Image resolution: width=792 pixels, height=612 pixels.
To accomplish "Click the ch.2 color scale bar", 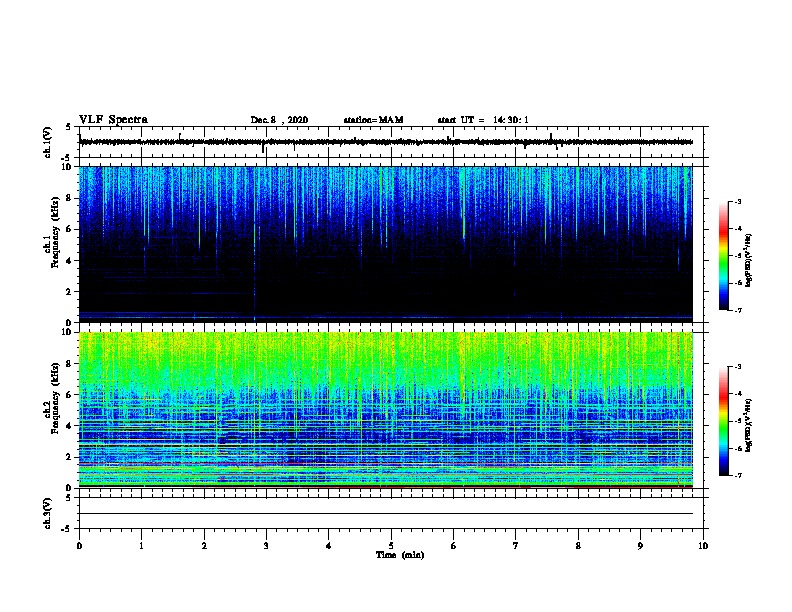I will point(724,421).
